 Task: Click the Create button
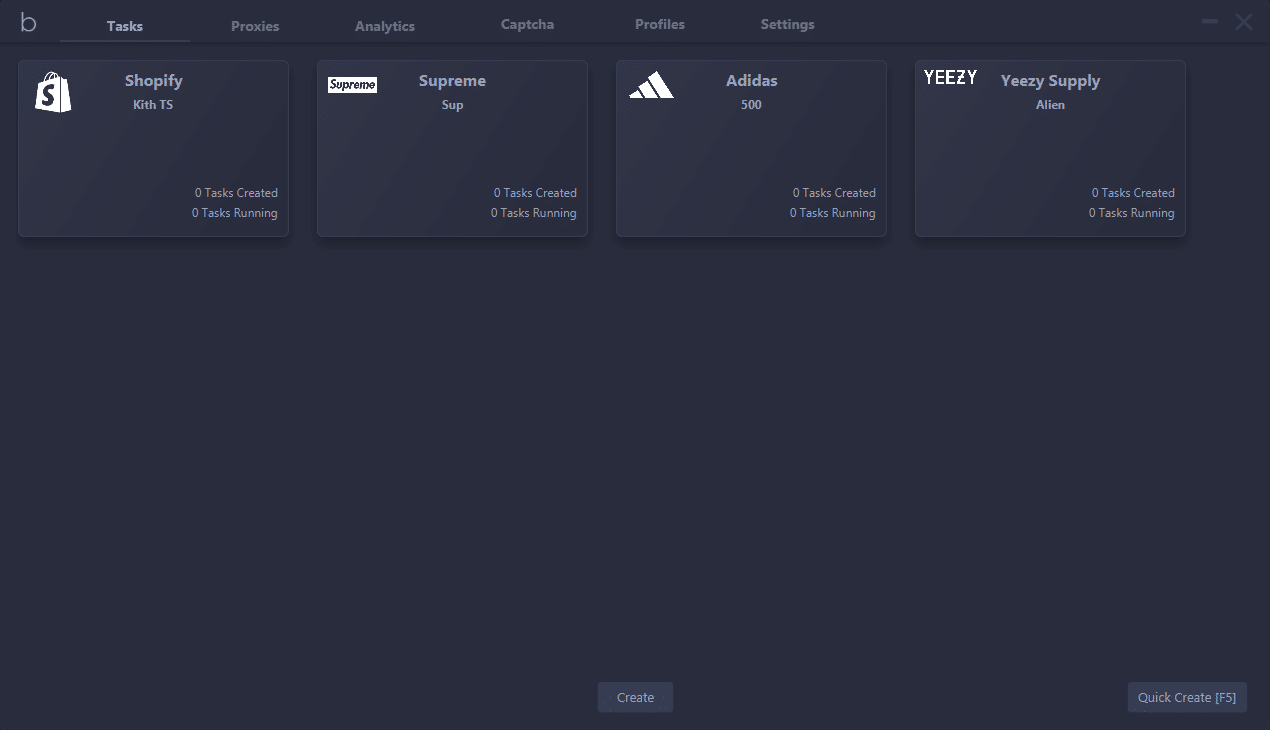[635, 697]
